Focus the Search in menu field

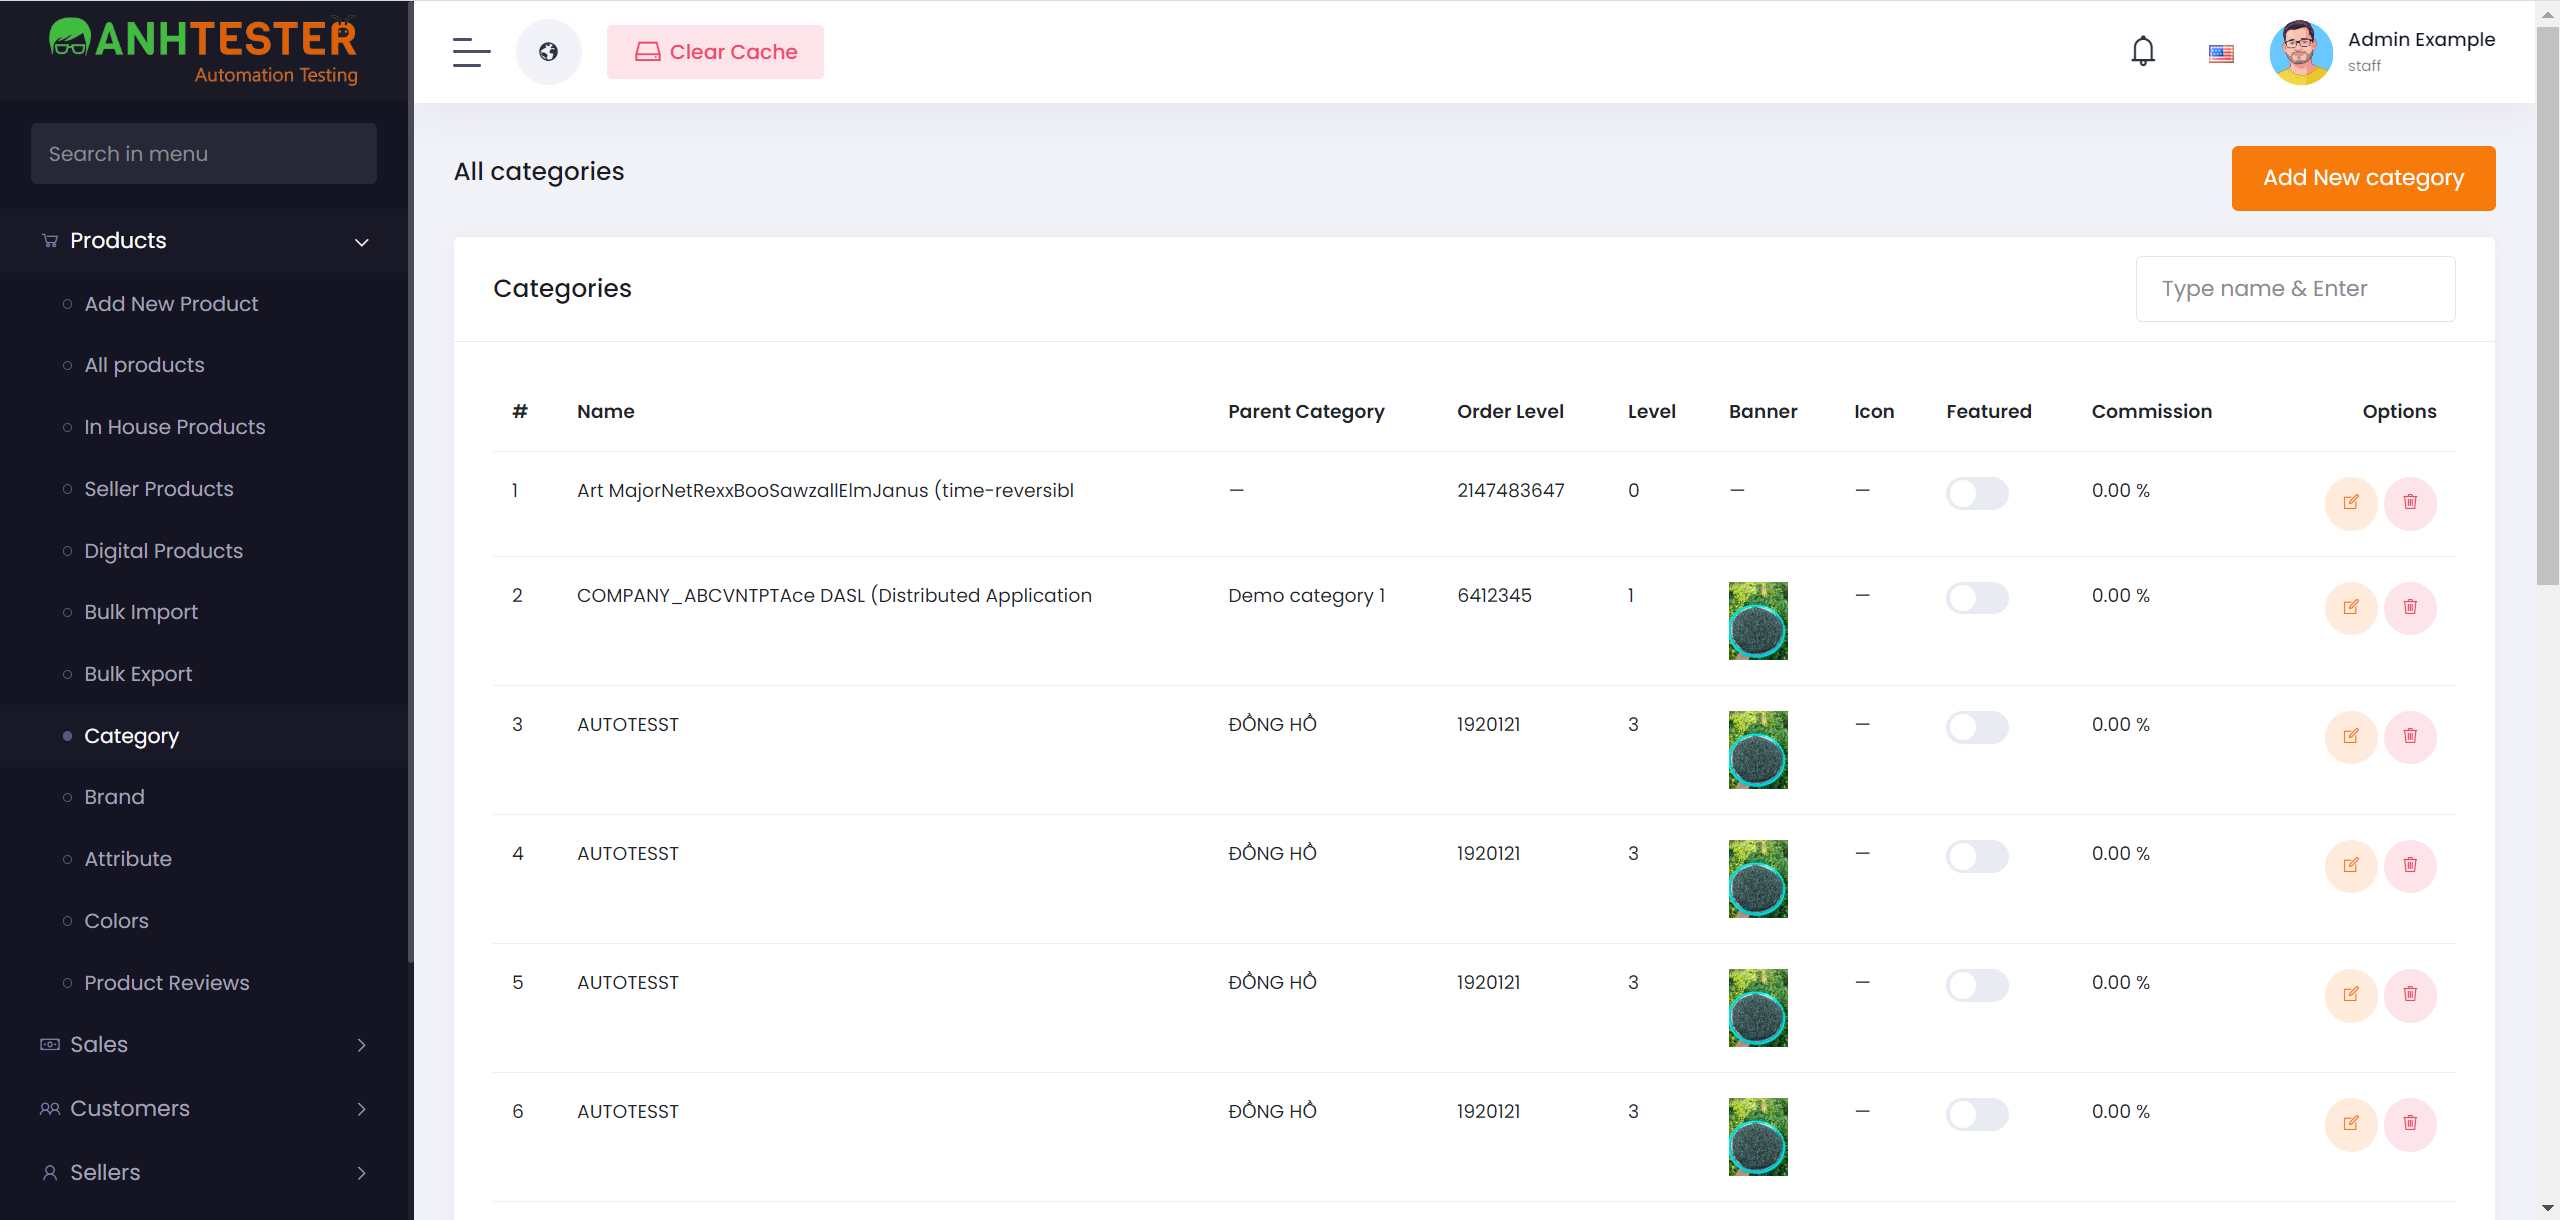pyautogui.click(x=204, y=154)
